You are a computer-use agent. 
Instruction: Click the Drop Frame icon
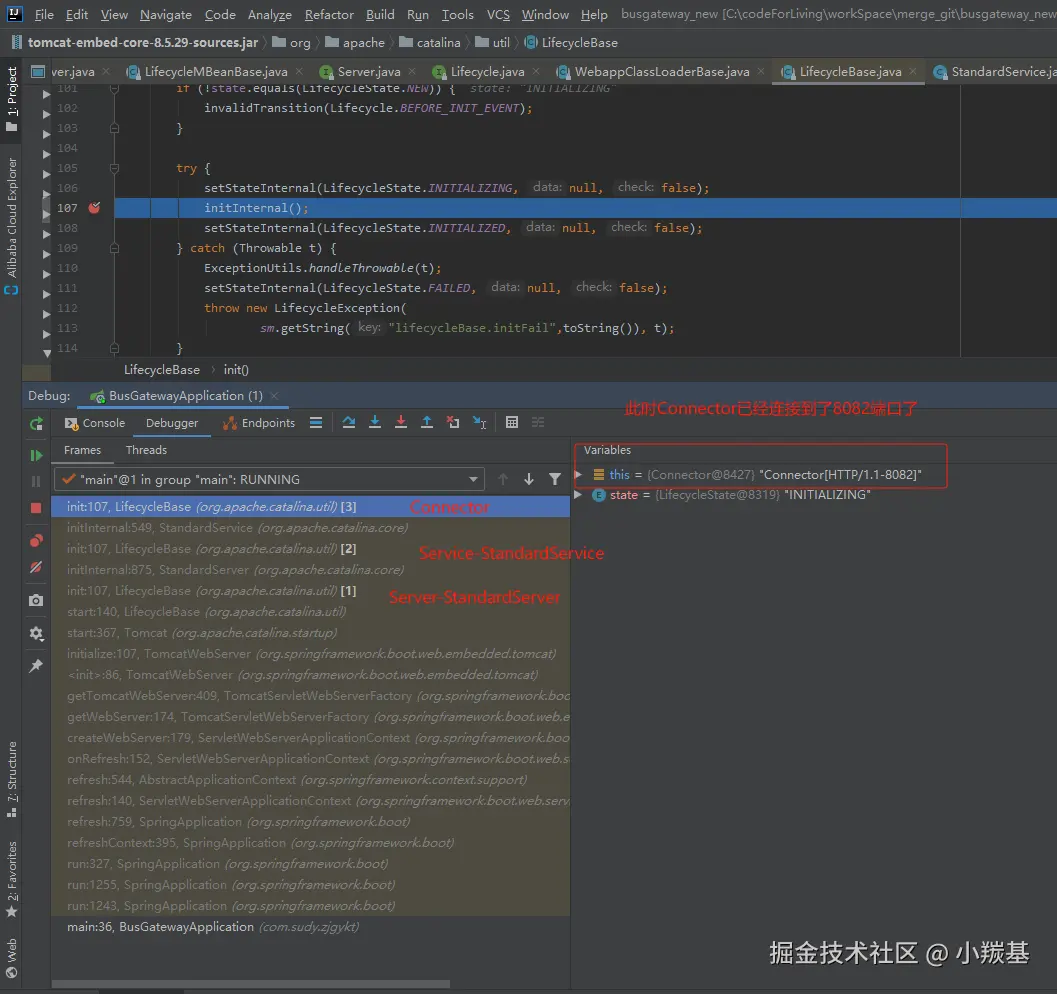click(453, 423)
